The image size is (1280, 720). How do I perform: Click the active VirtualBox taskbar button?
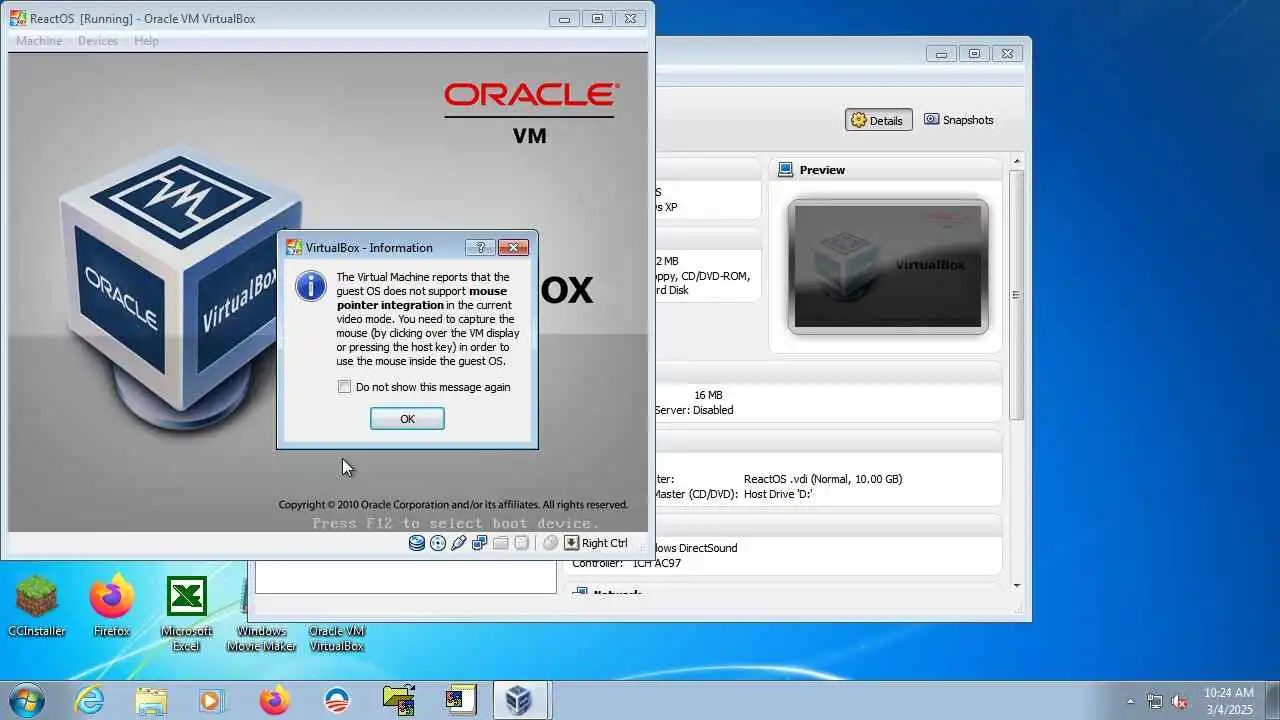pos(520,700)
